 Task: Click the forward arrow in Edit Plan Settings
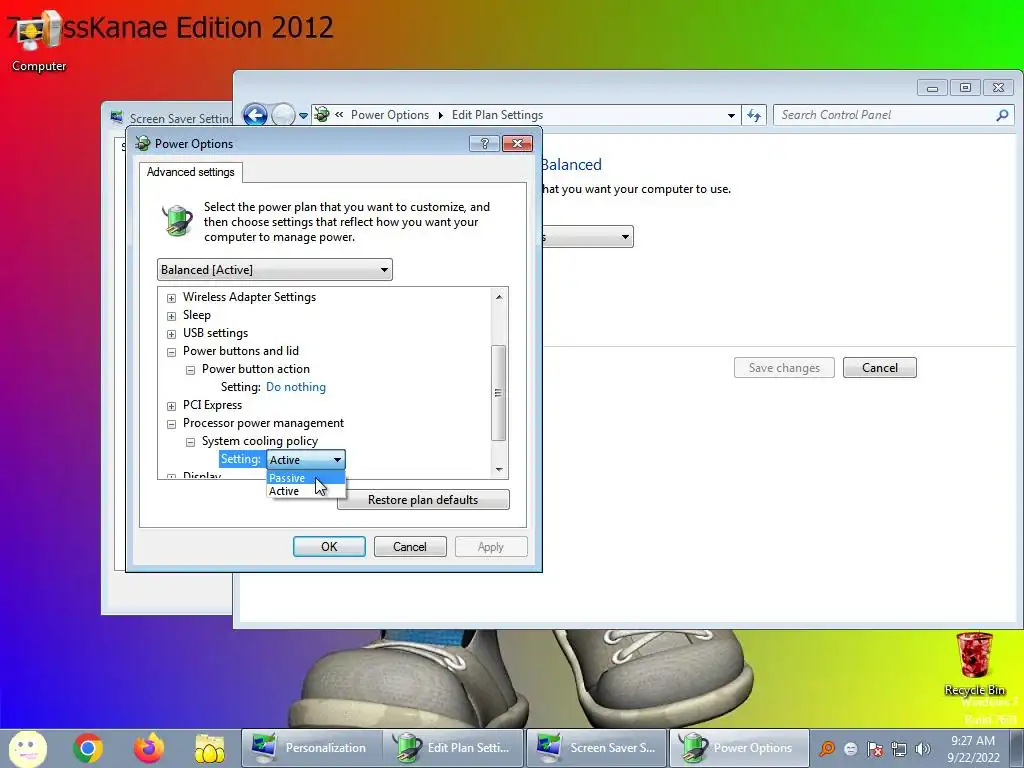pos(283,116)
